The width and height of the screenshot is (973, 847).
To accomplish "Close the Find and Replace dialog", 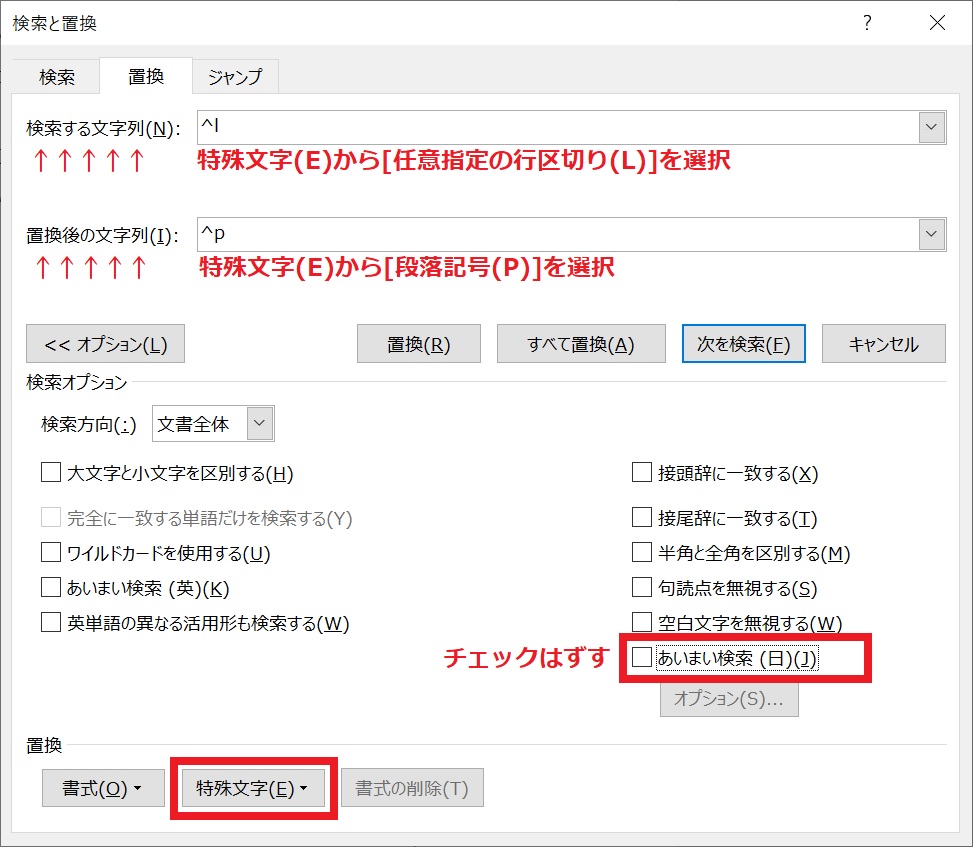I will coord(936,23).
